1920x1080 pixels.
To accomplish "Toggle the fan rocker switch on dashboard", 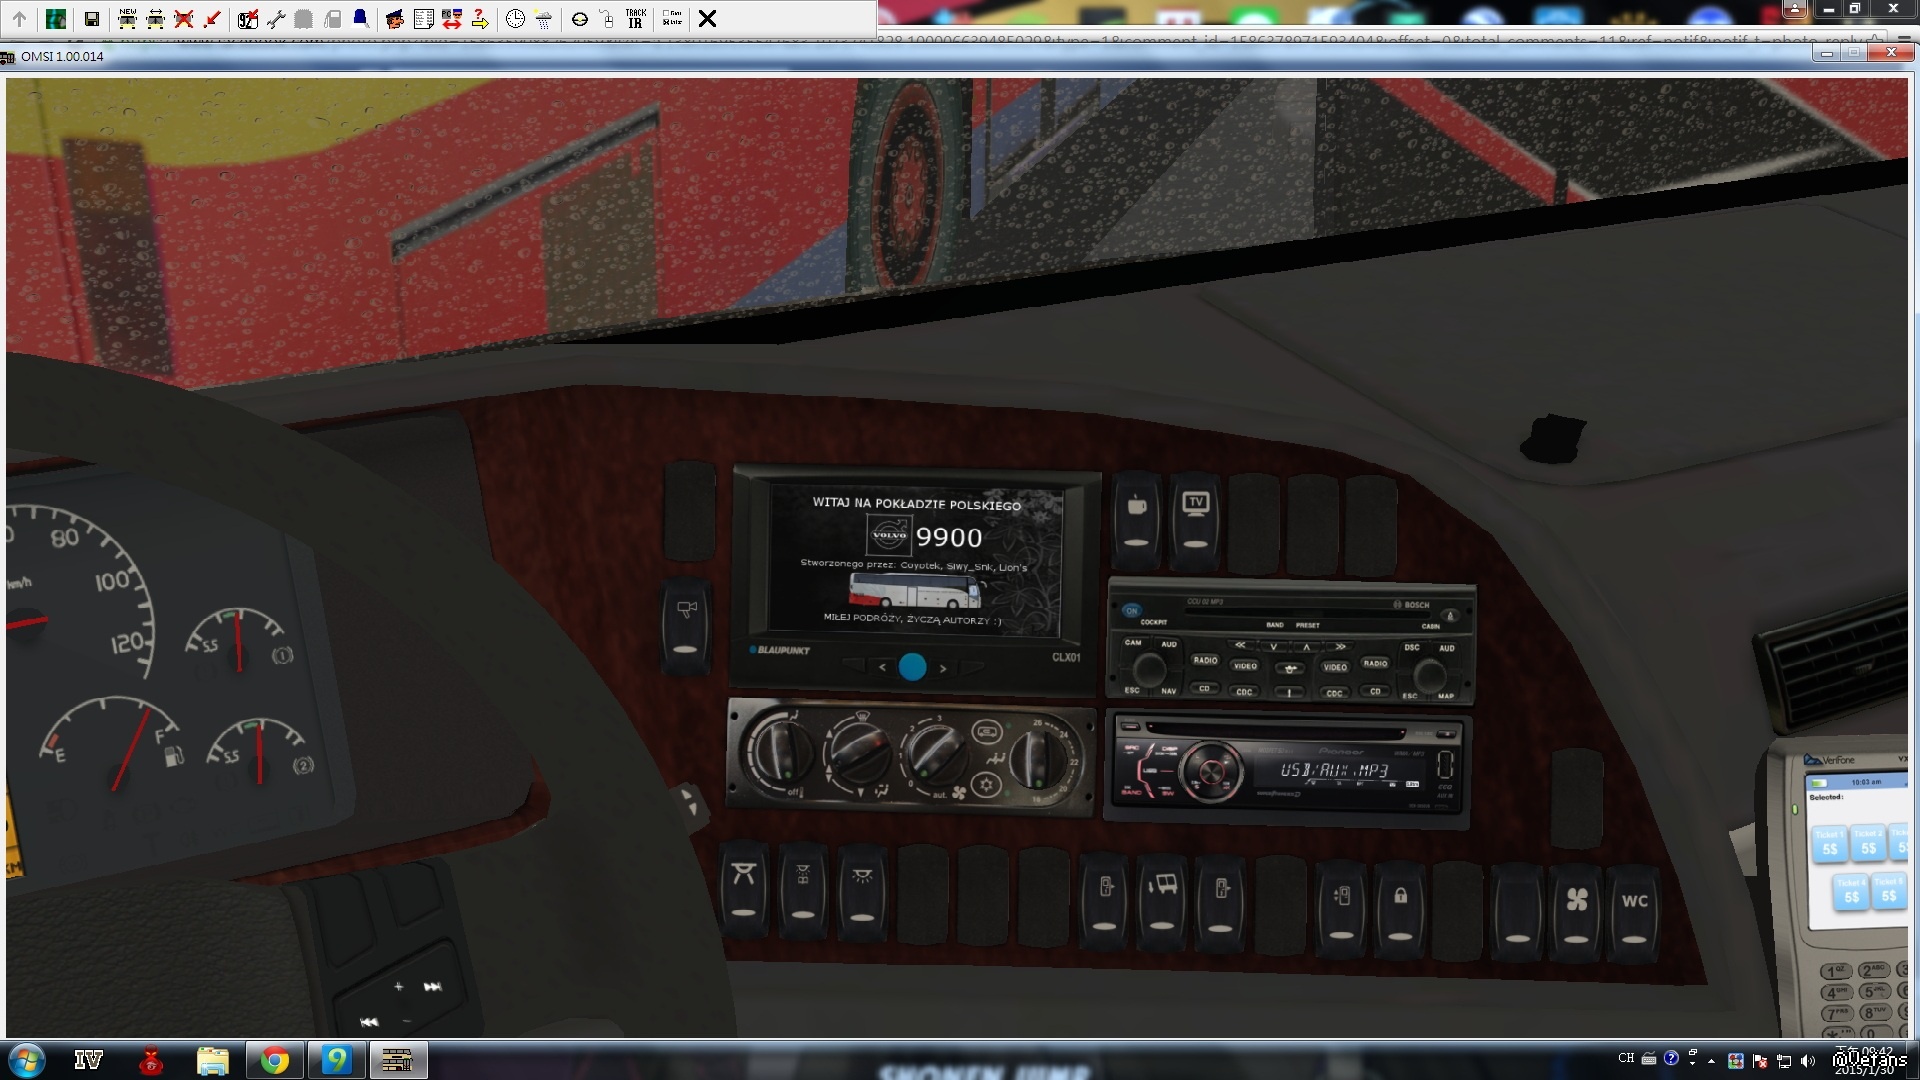I will [1576, 905].
